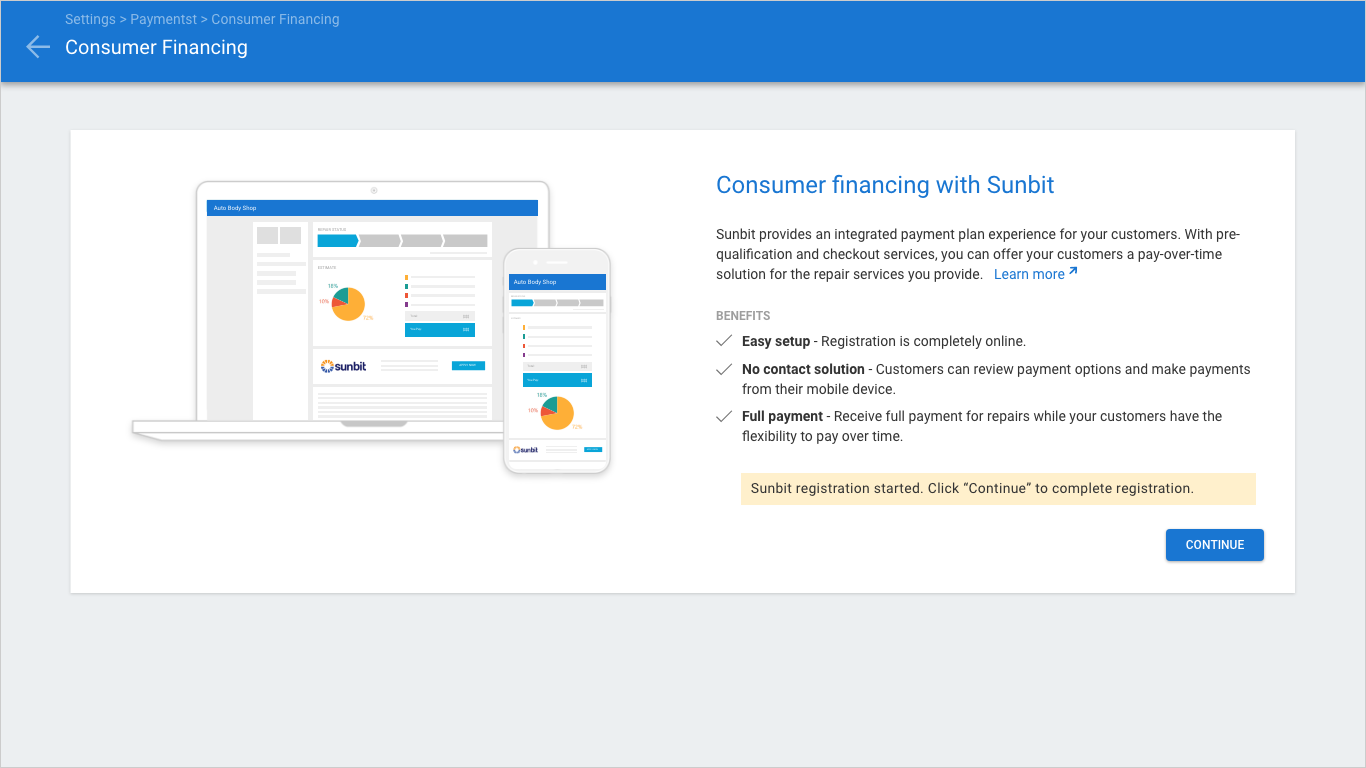
Task: Click the back arrow icon in header
Action: 38,47
